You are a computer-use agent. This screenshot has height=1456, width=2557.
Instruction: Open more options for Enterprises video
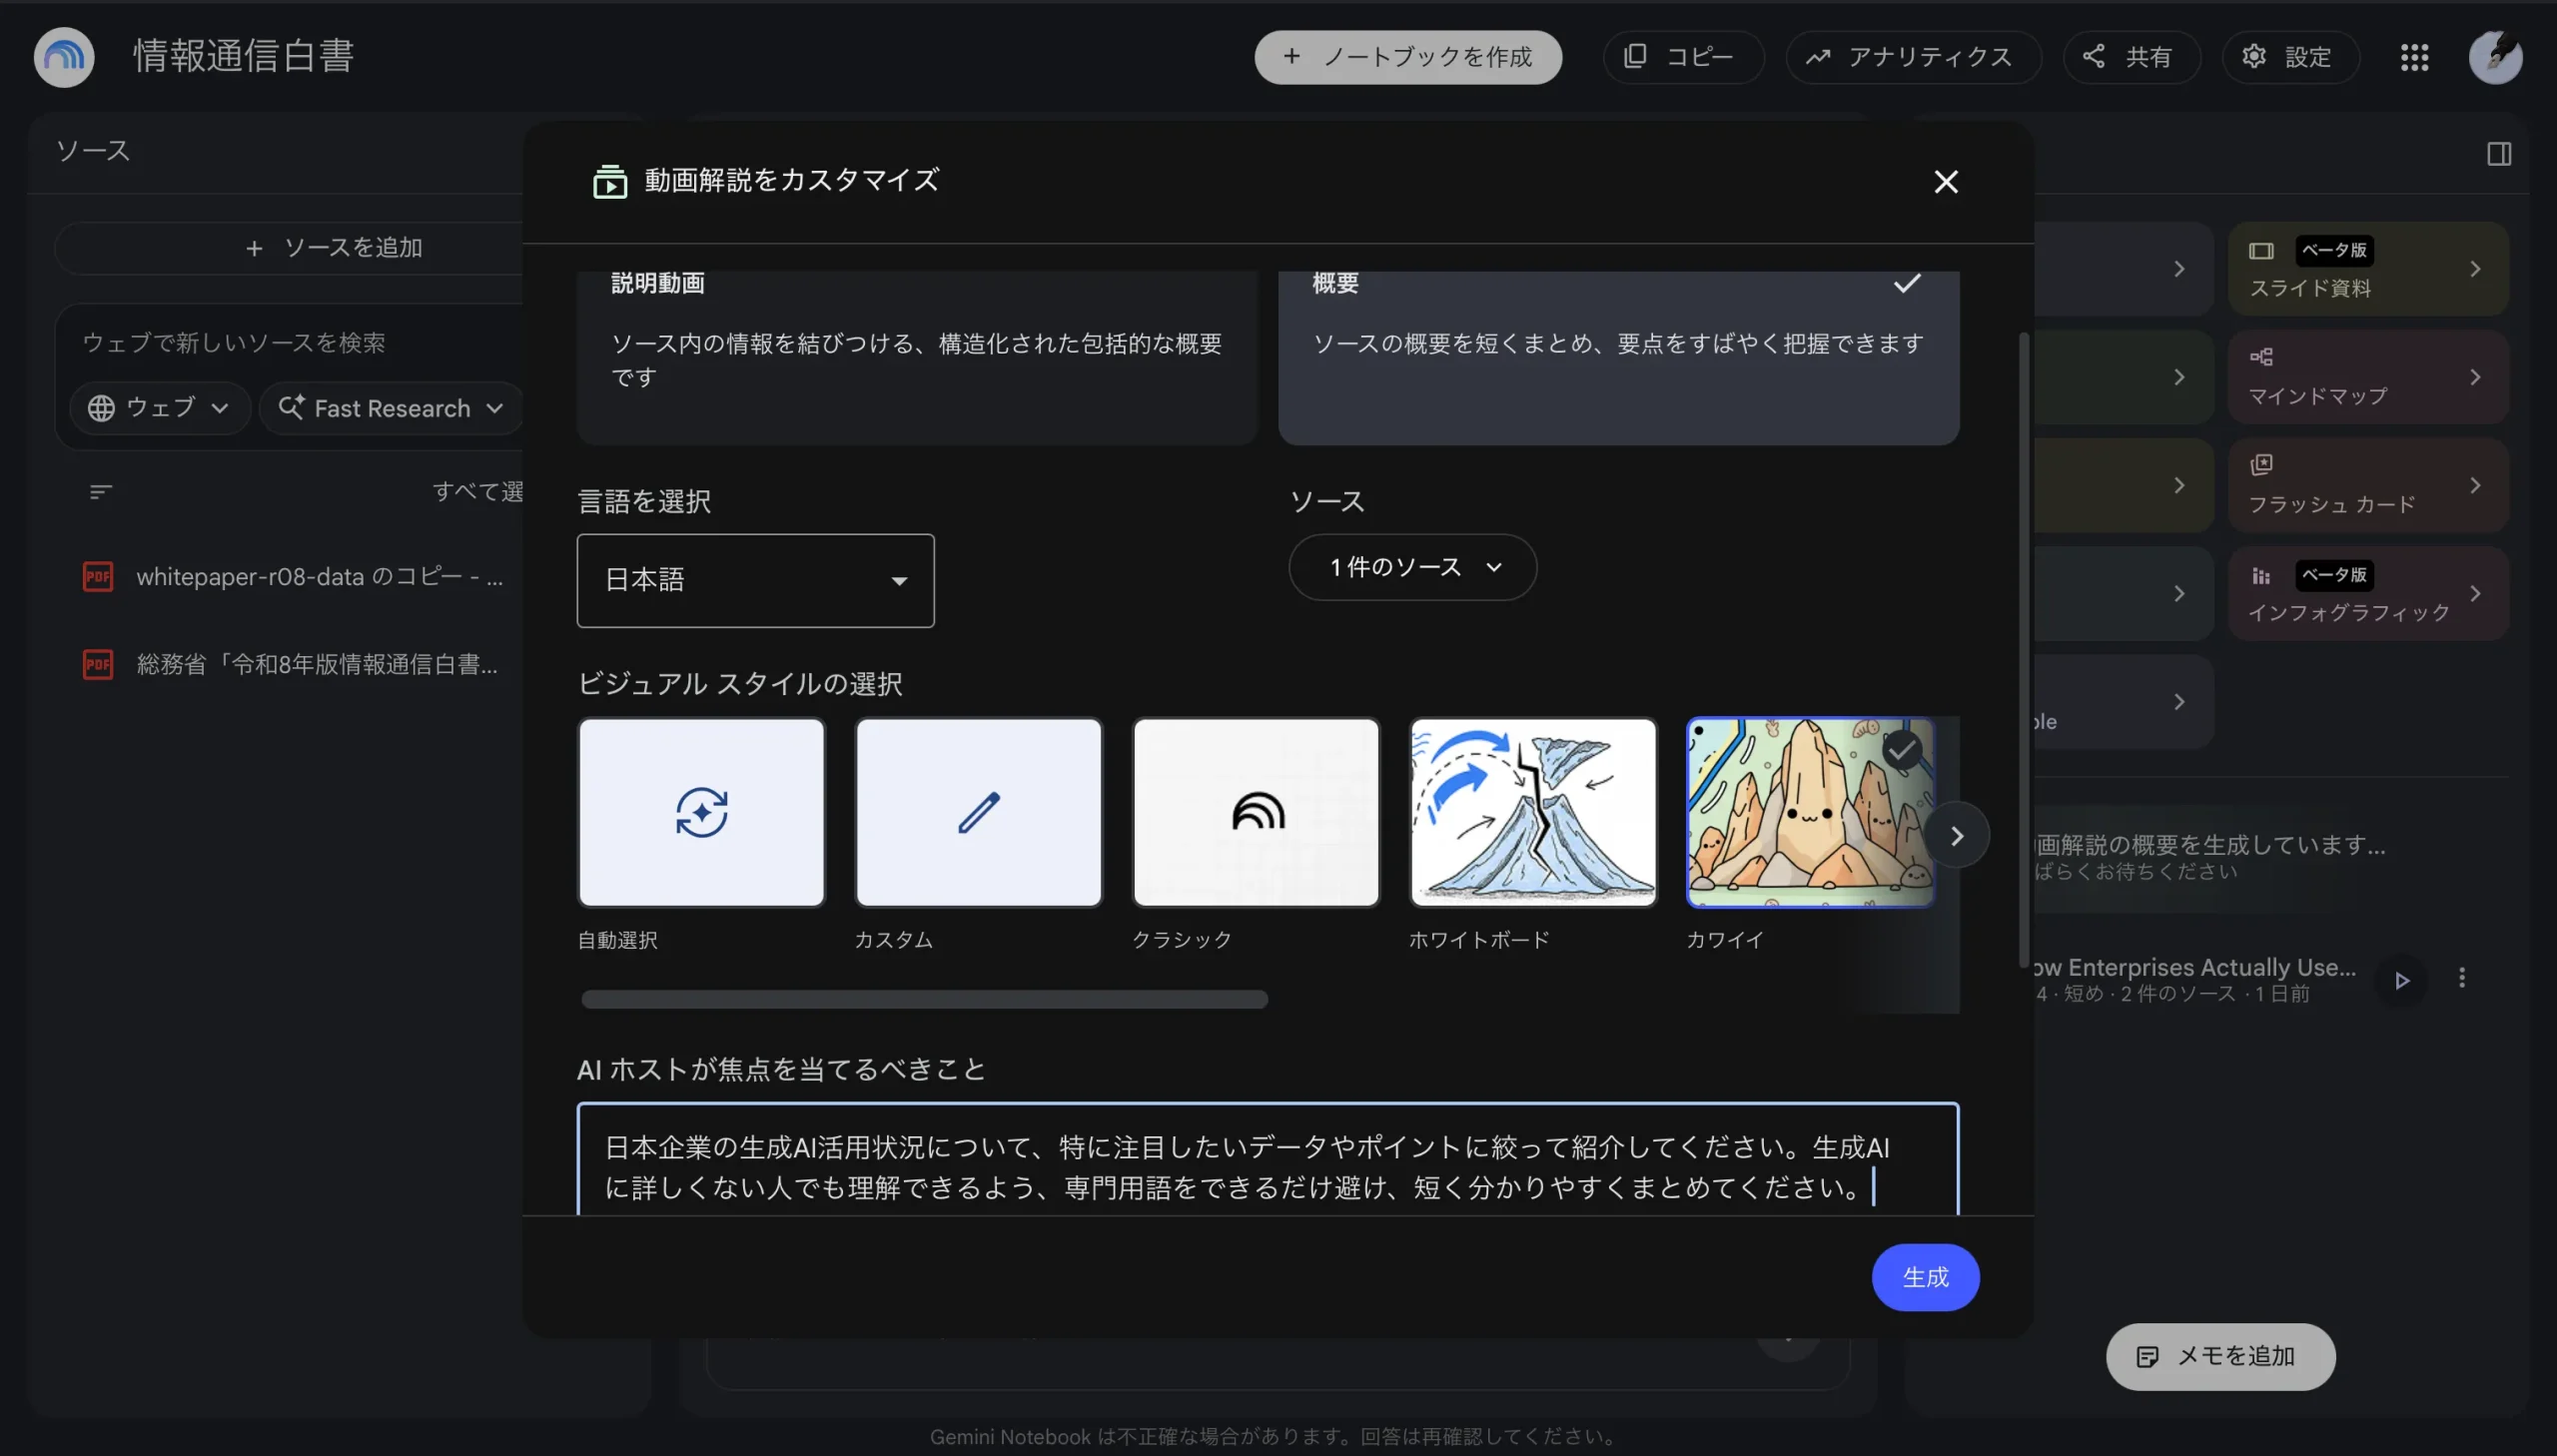tap(2461, 978)
